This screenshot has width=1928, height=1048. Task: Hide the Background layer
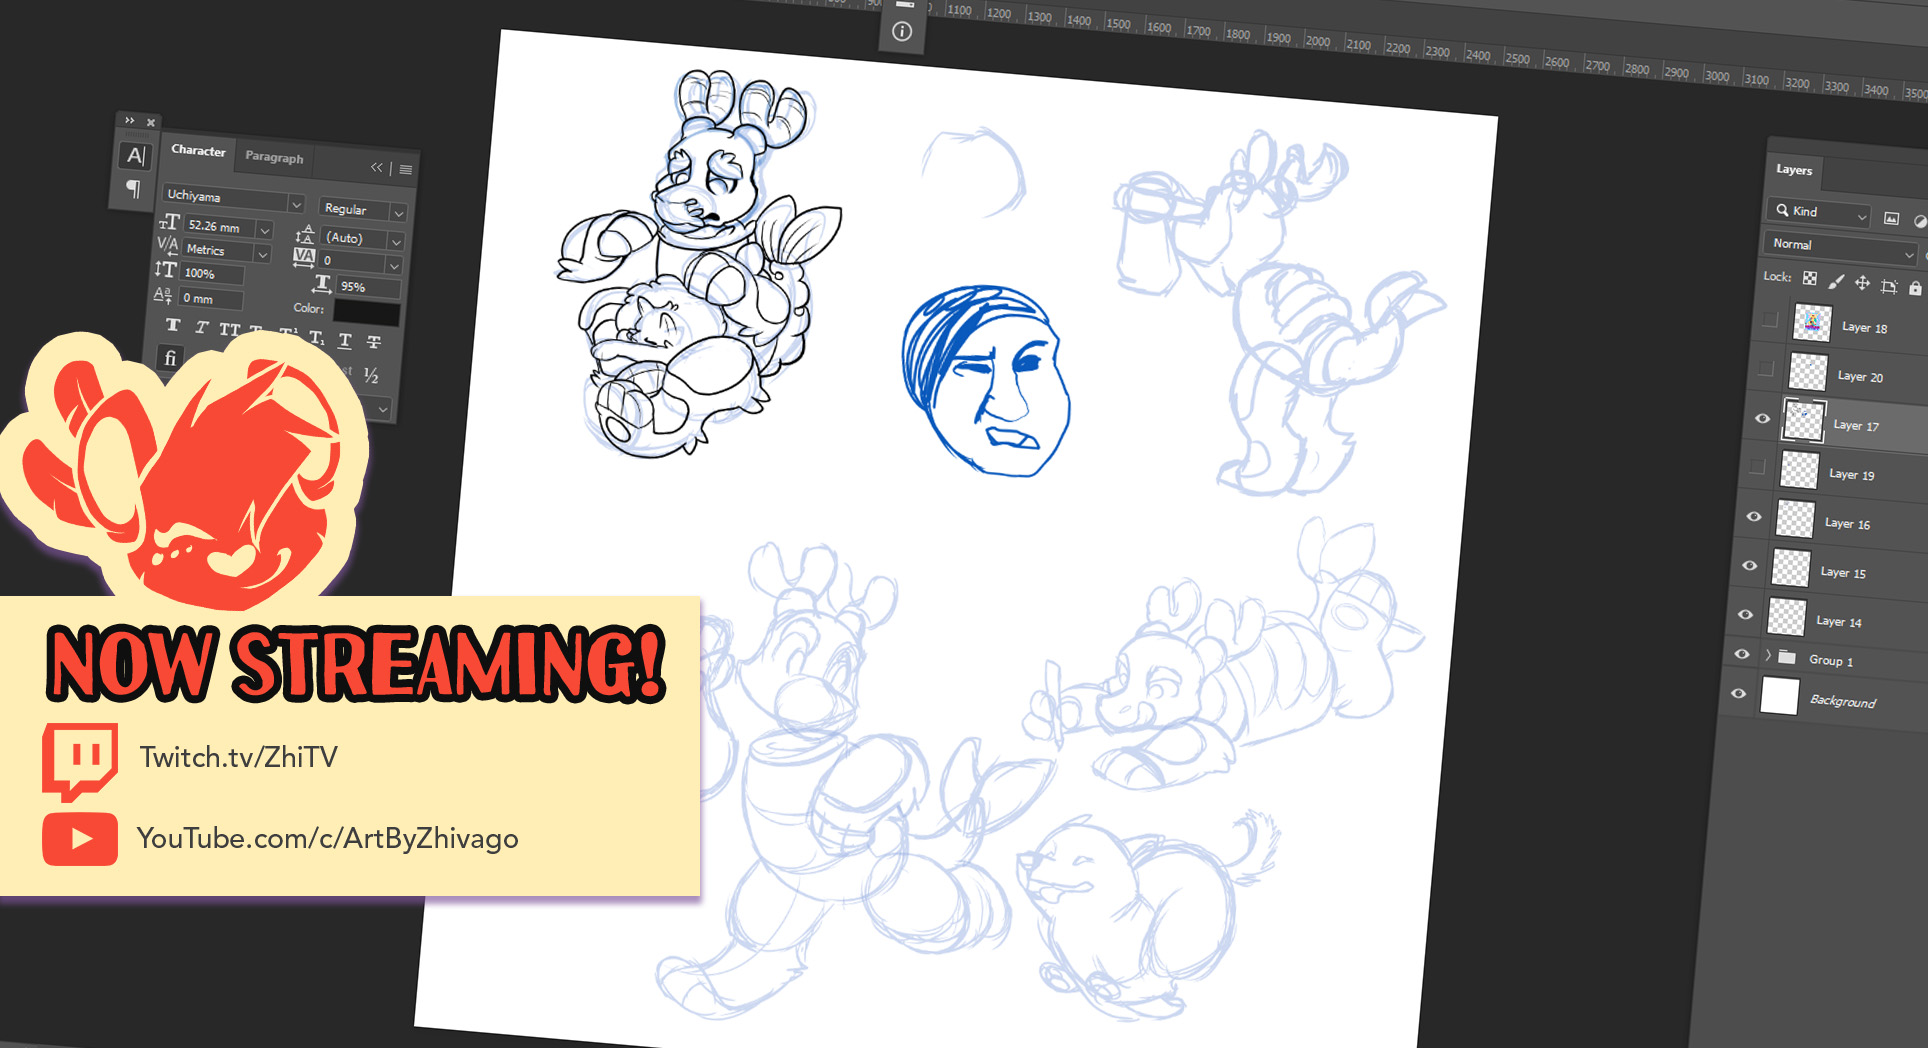tap(1738, 692)
